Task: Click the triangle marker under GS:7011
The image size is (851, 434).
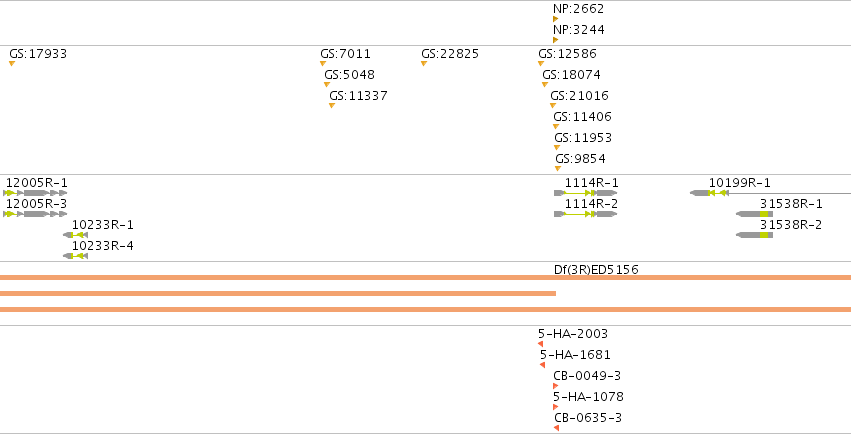Action: 323,63
